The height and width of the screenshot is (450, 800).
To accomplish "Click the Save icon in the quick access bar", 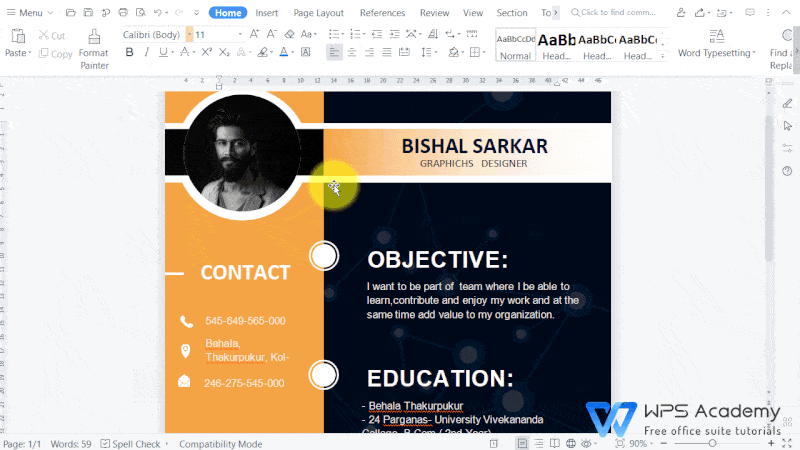I will point(89,13).
